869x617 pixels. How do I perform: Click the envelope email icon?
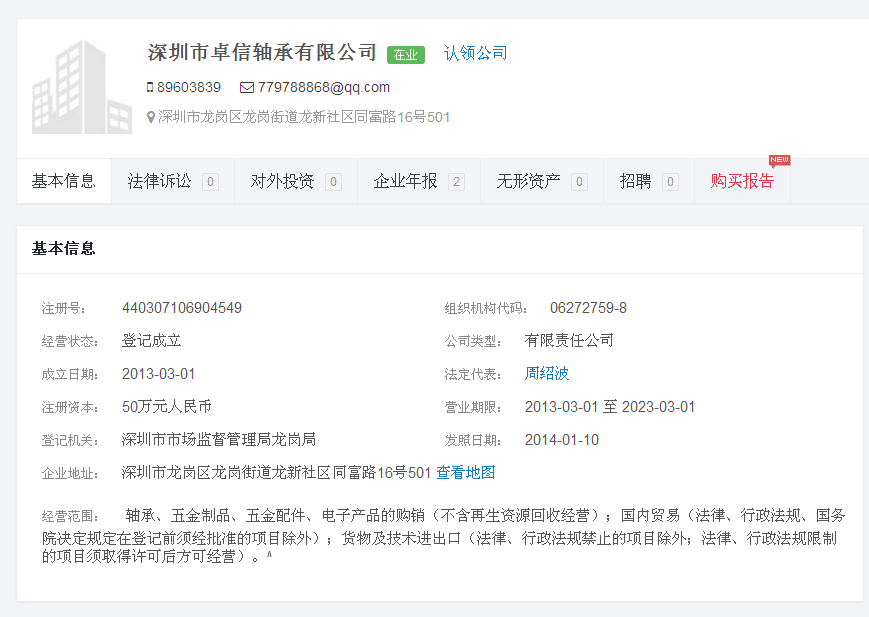[246, 87]
